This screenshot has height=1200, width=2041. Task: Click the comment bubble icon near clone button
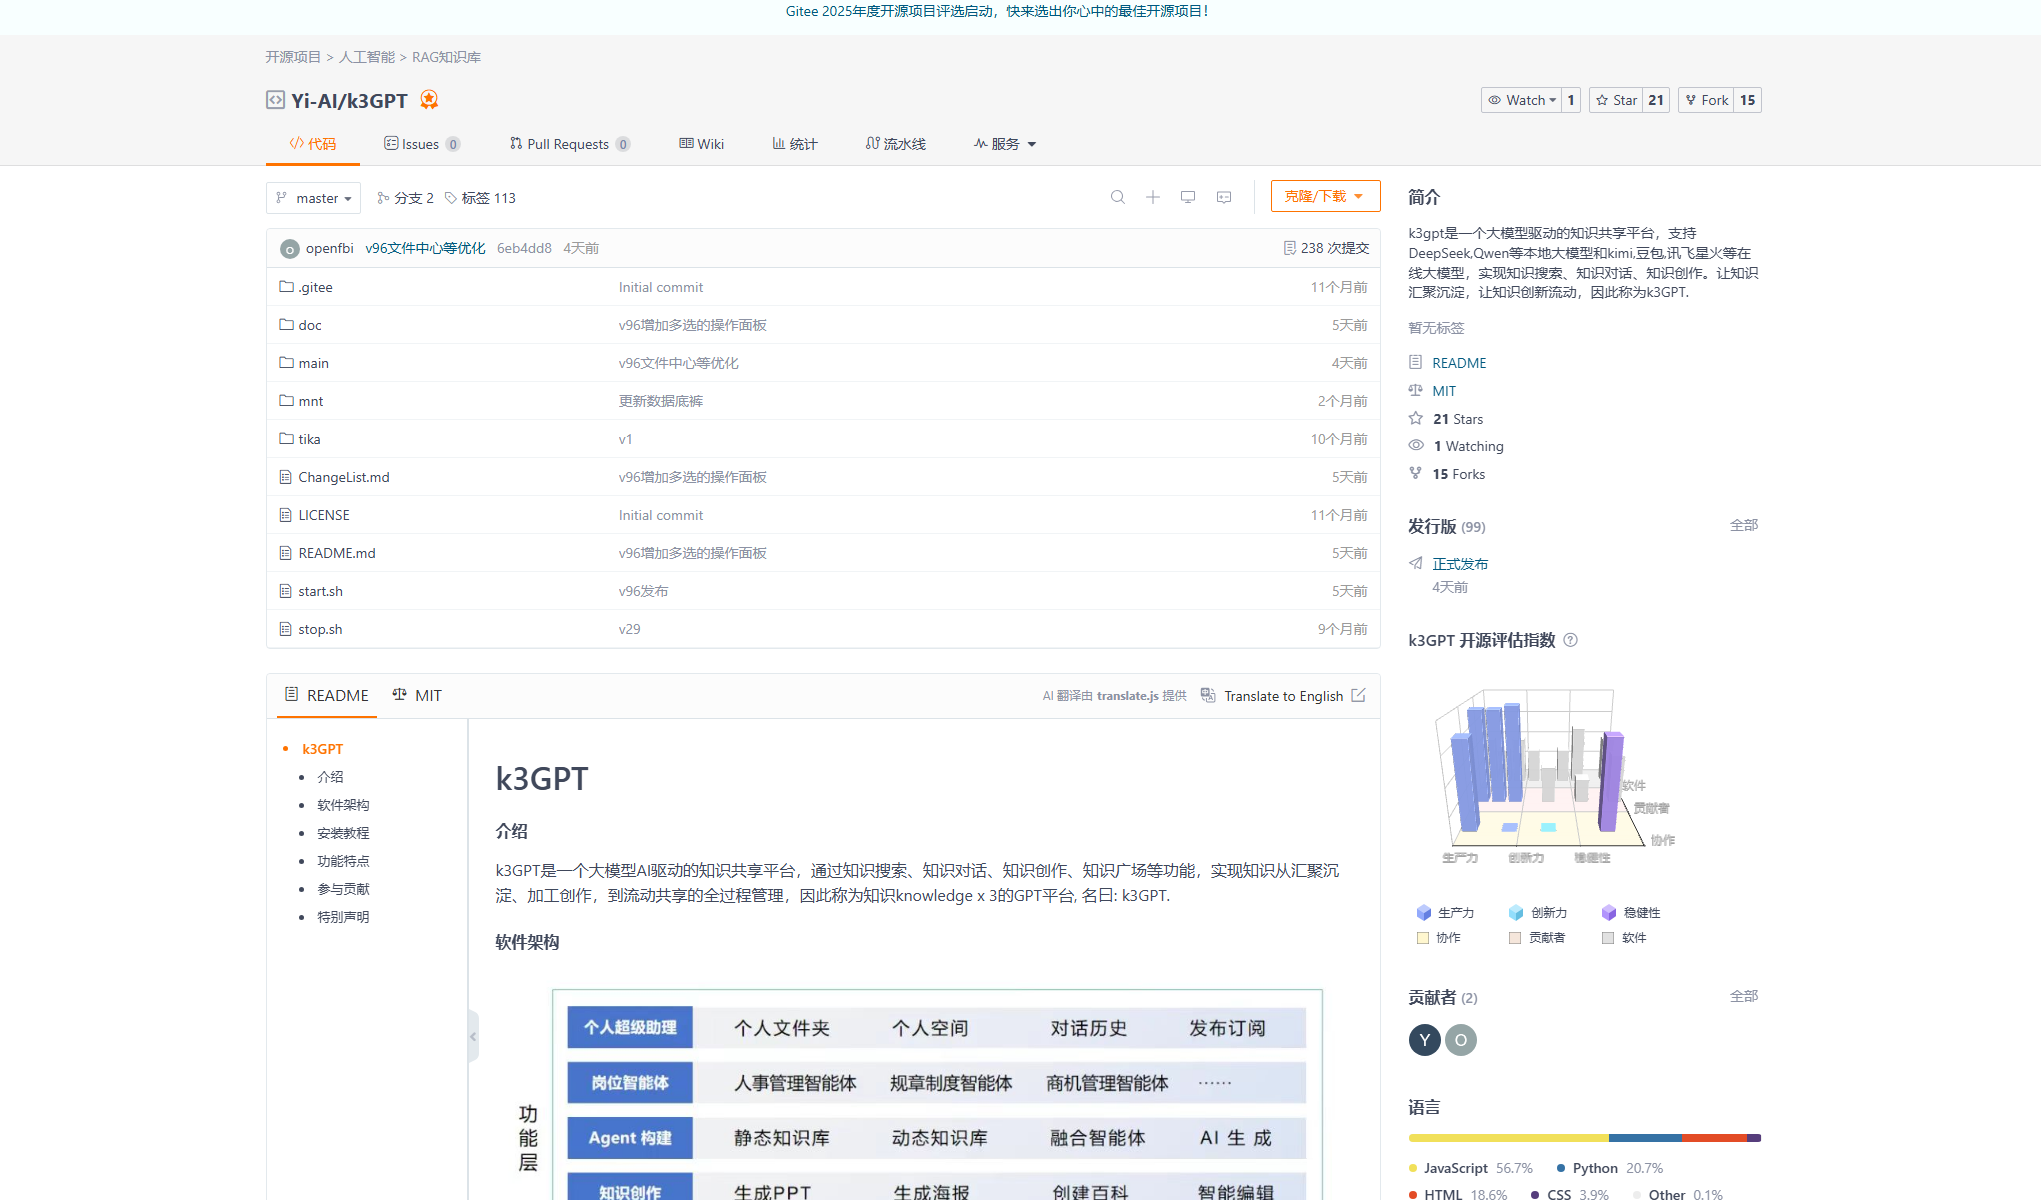(1223, 197)
